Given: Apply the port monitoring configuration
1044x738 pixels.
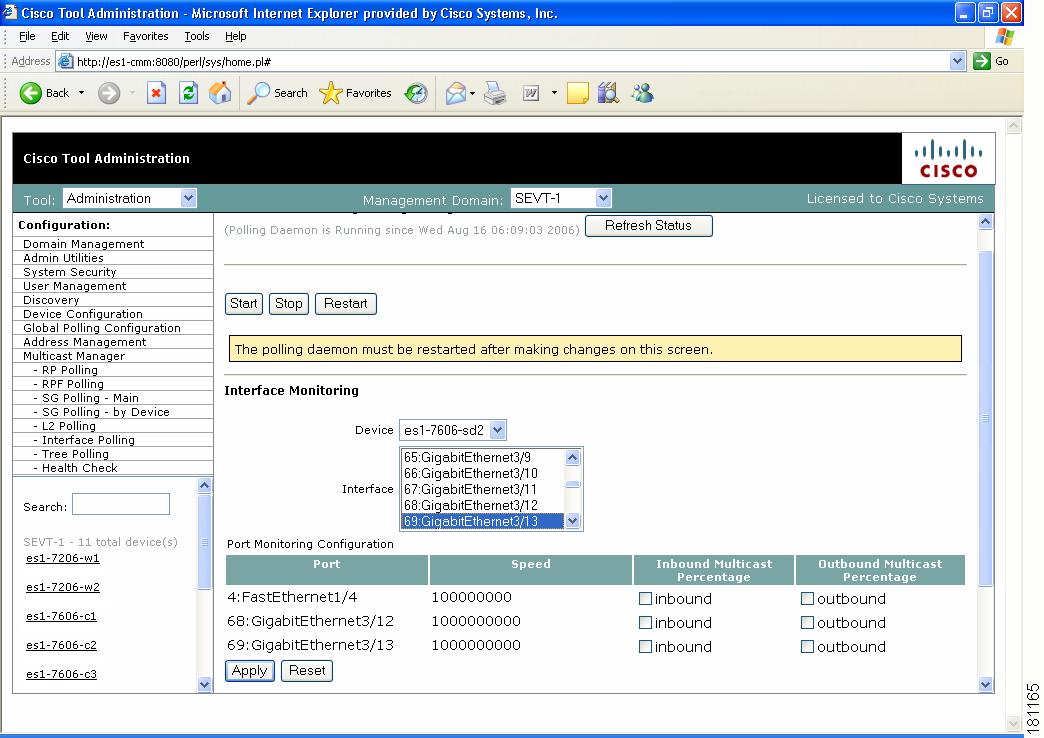Looking at the screenshot, I should (x=250, y=671).
